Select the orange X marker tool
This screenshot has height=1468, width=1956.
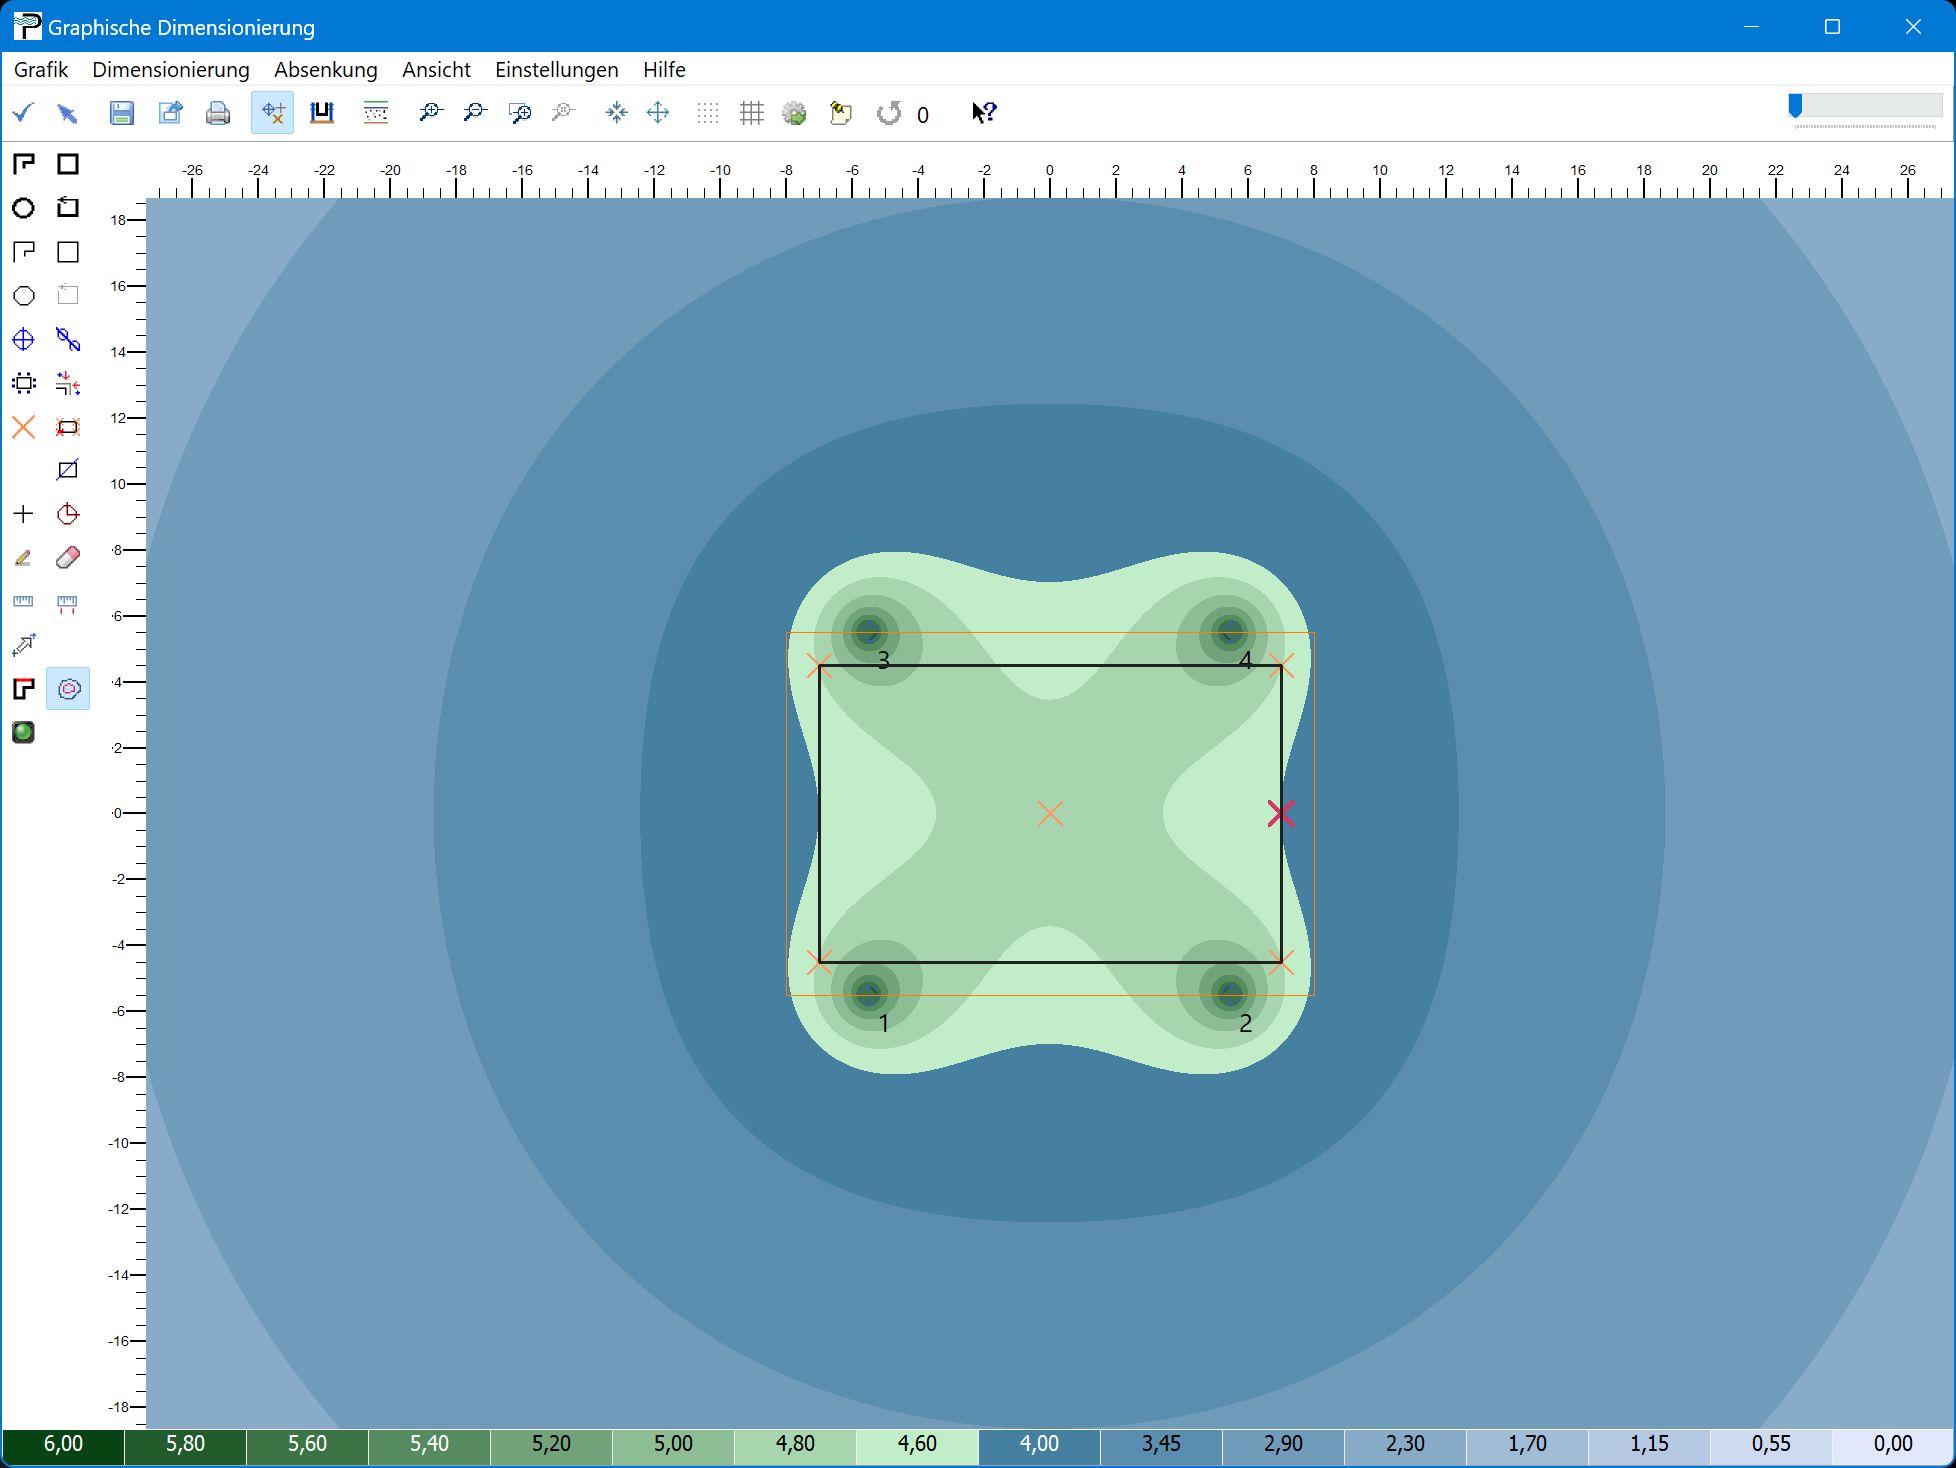click(23, 428)
